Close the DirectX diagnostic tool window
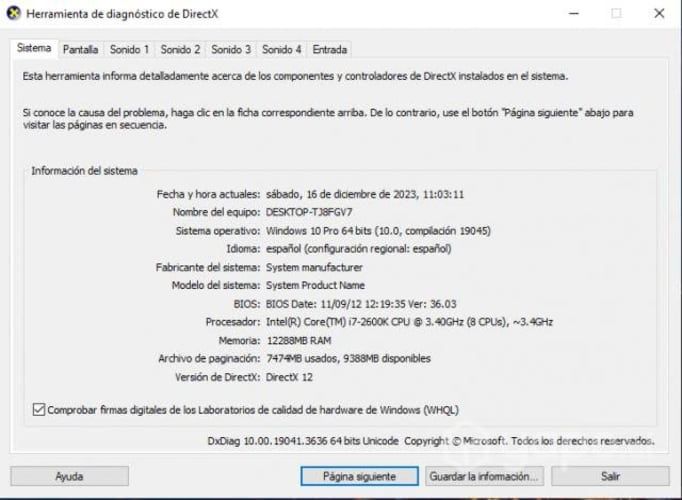 [x=659, y=13]
